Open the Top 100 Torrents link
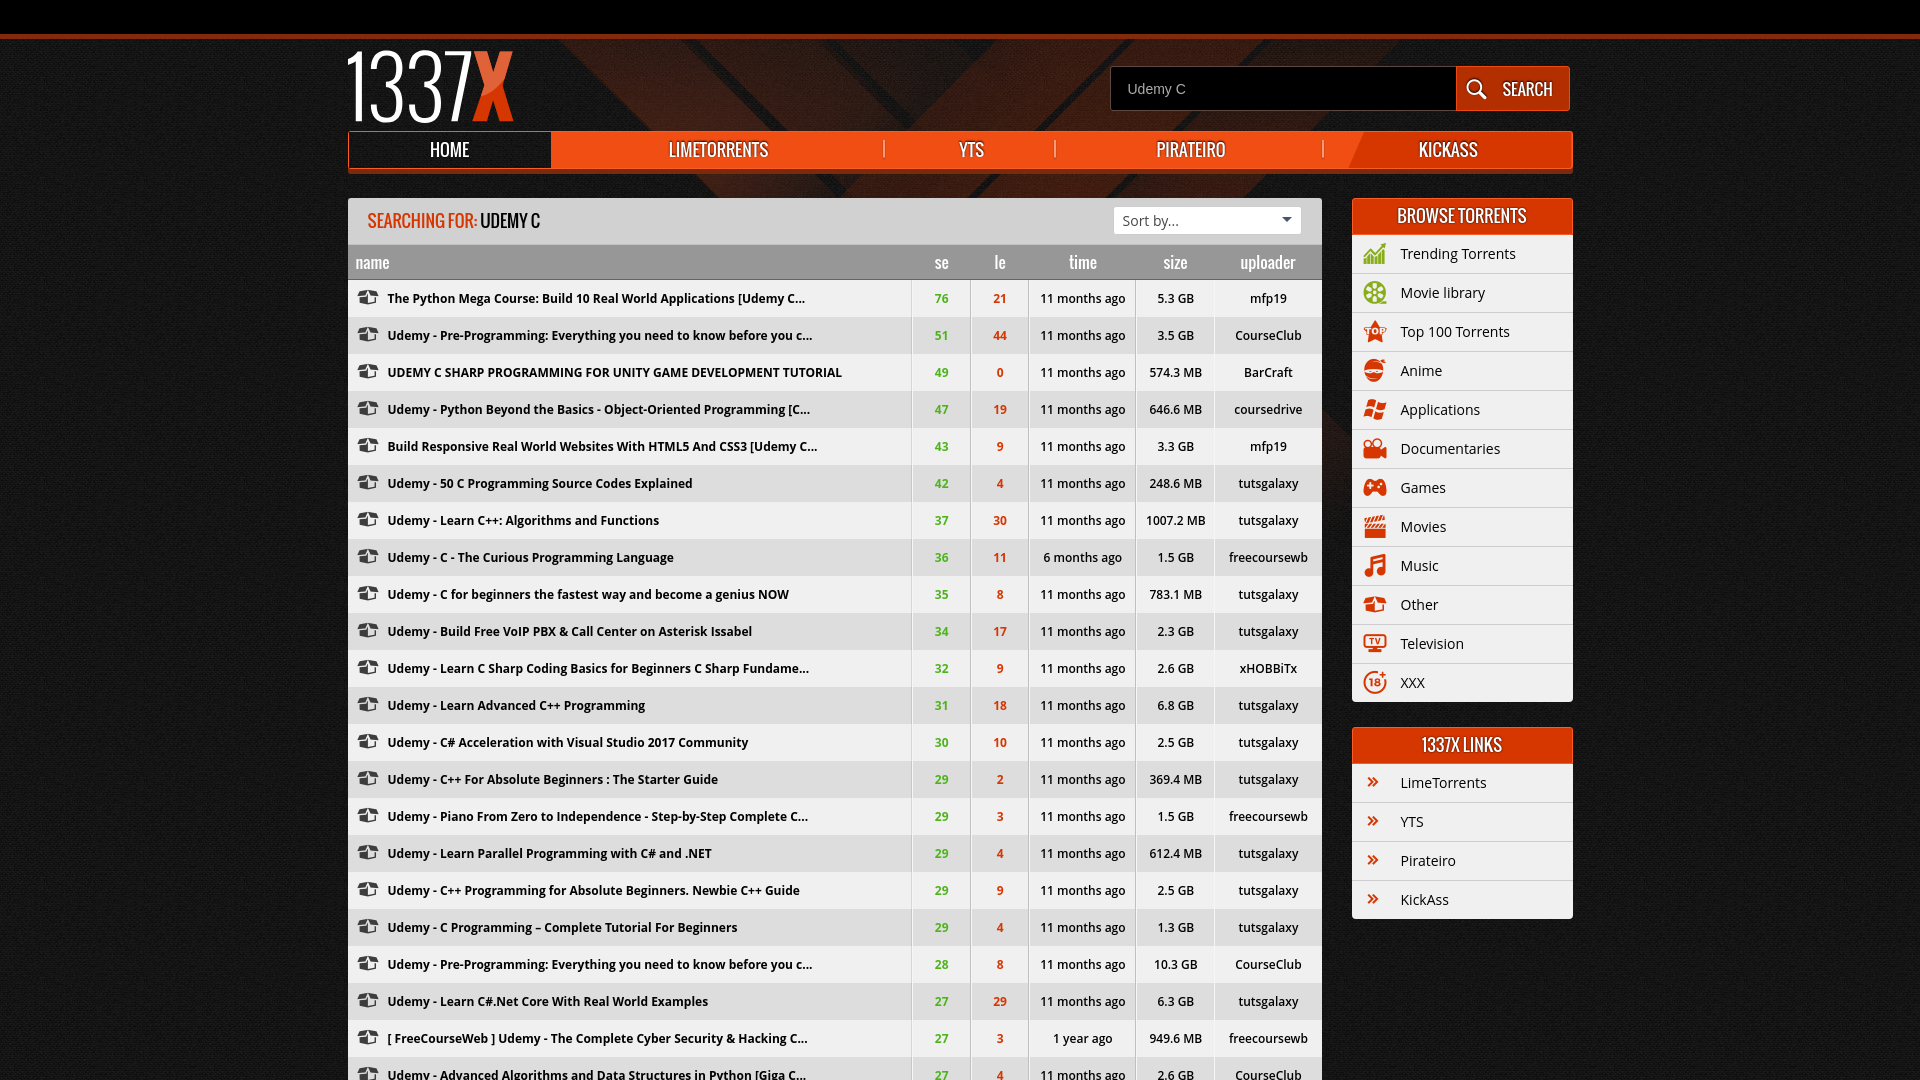The height and width of the screenshot is (1080, 1920). 1455,332
